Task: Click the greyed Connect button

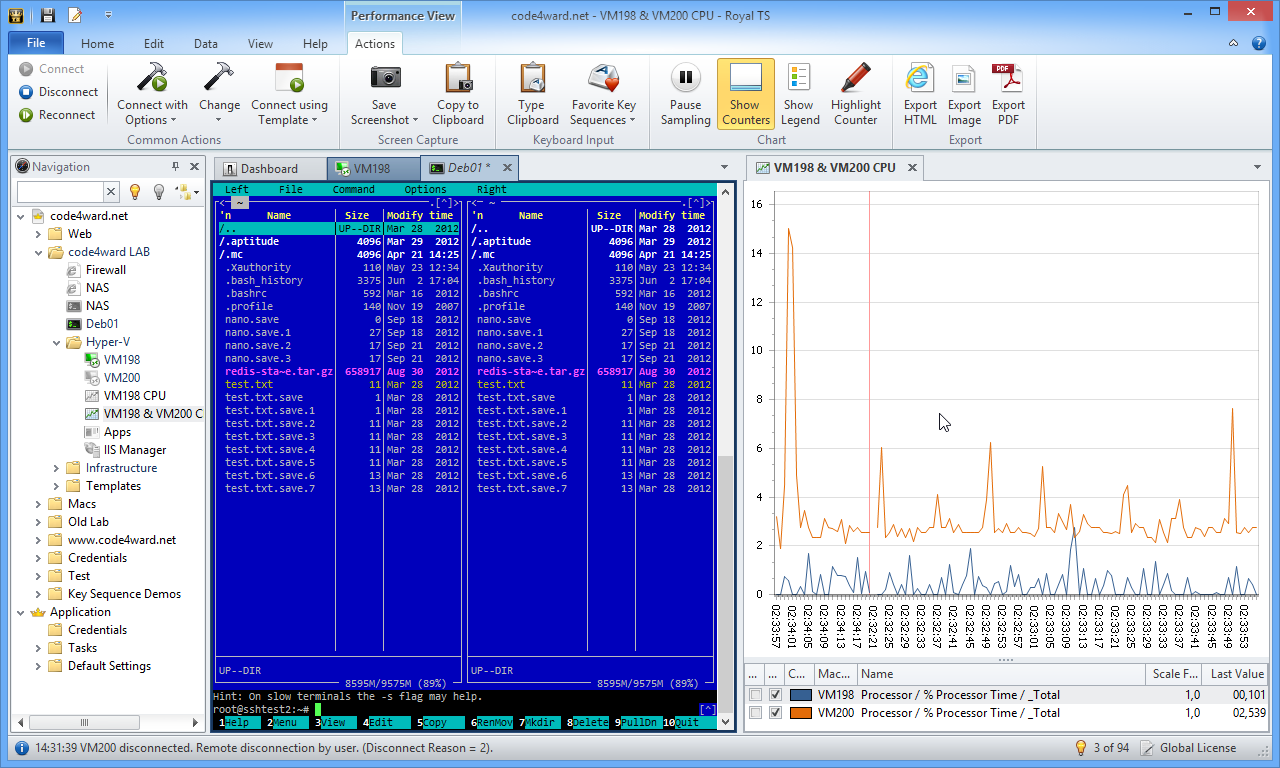Action: (x=51, y=69)
